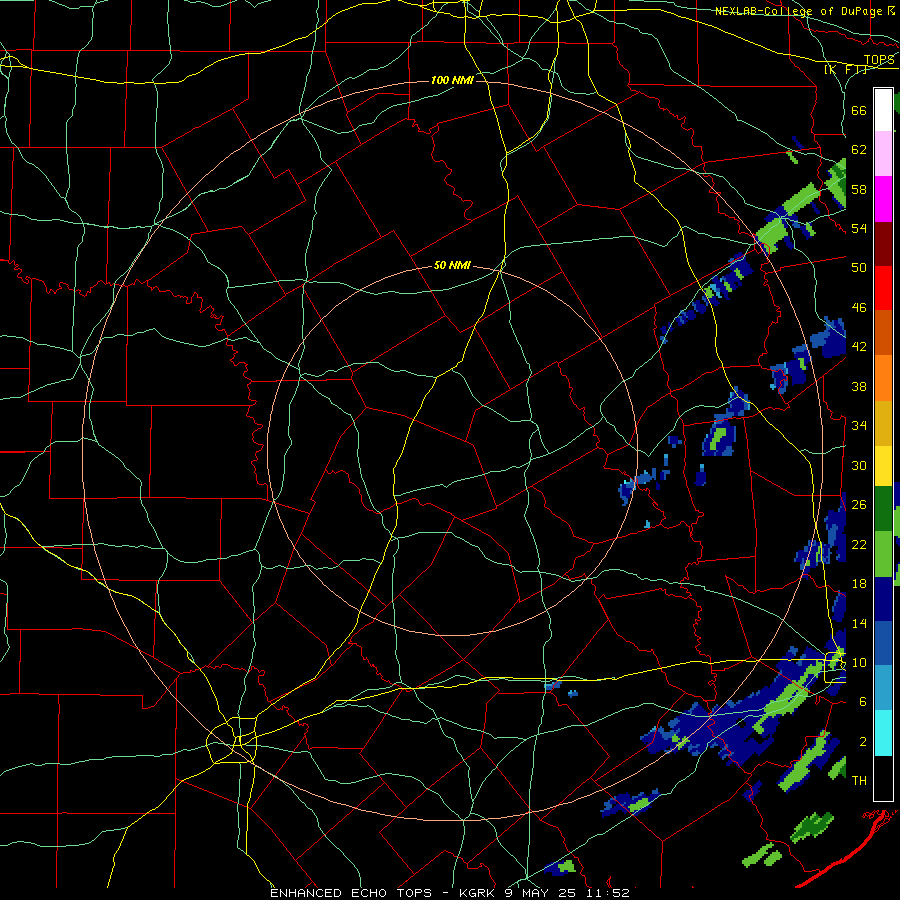Click the magenta swatch in the color scale

coord(883,199)
